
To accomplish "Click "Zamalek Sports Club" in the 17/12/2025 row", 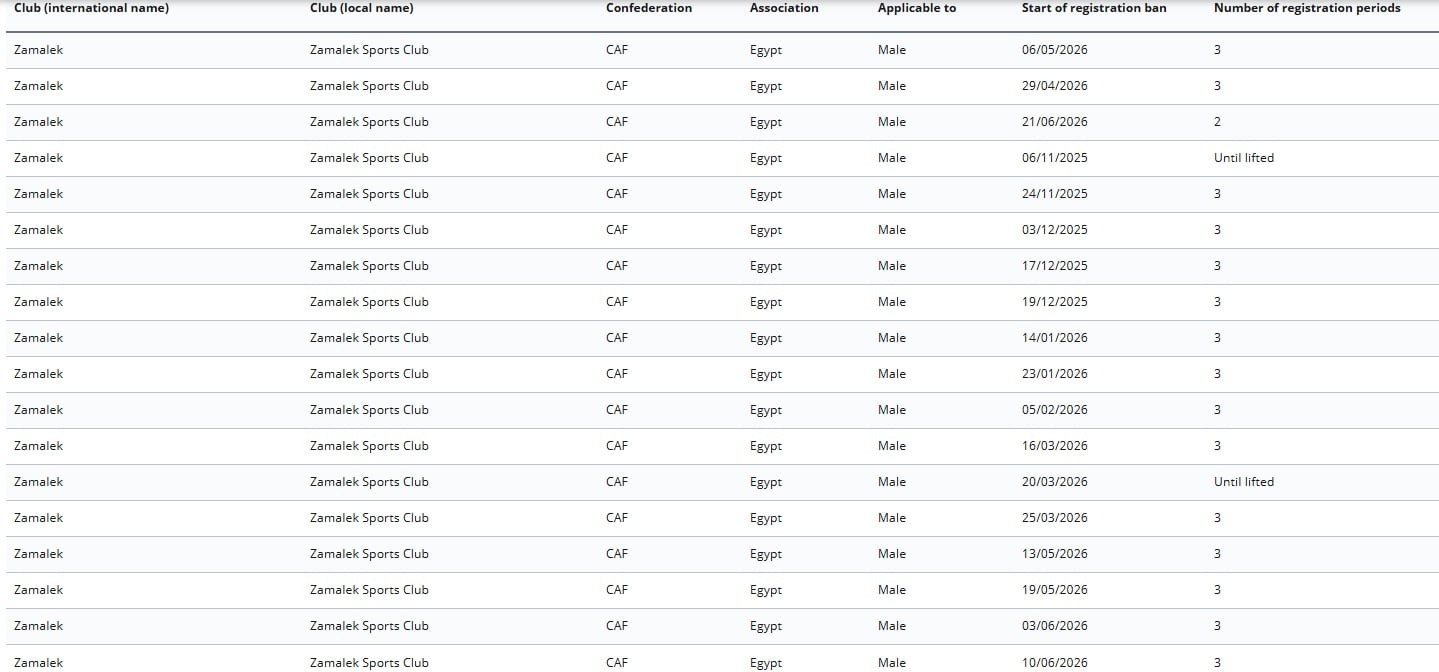I will click(x=369, y=266).
